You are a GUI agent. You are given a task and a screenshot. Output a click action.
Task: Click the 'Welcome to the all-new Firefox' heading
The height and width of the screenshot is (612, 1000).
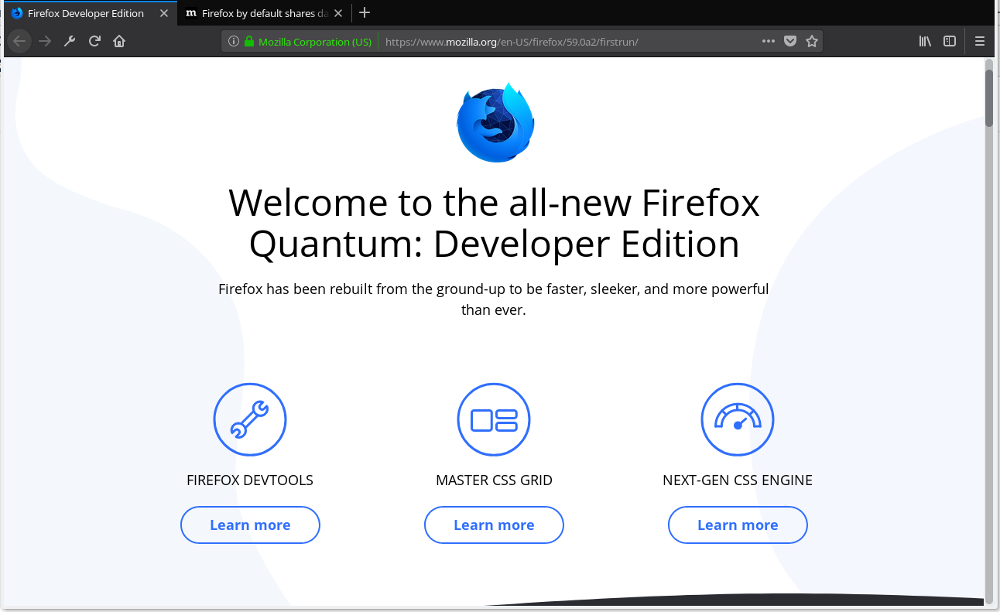(494, 223)
